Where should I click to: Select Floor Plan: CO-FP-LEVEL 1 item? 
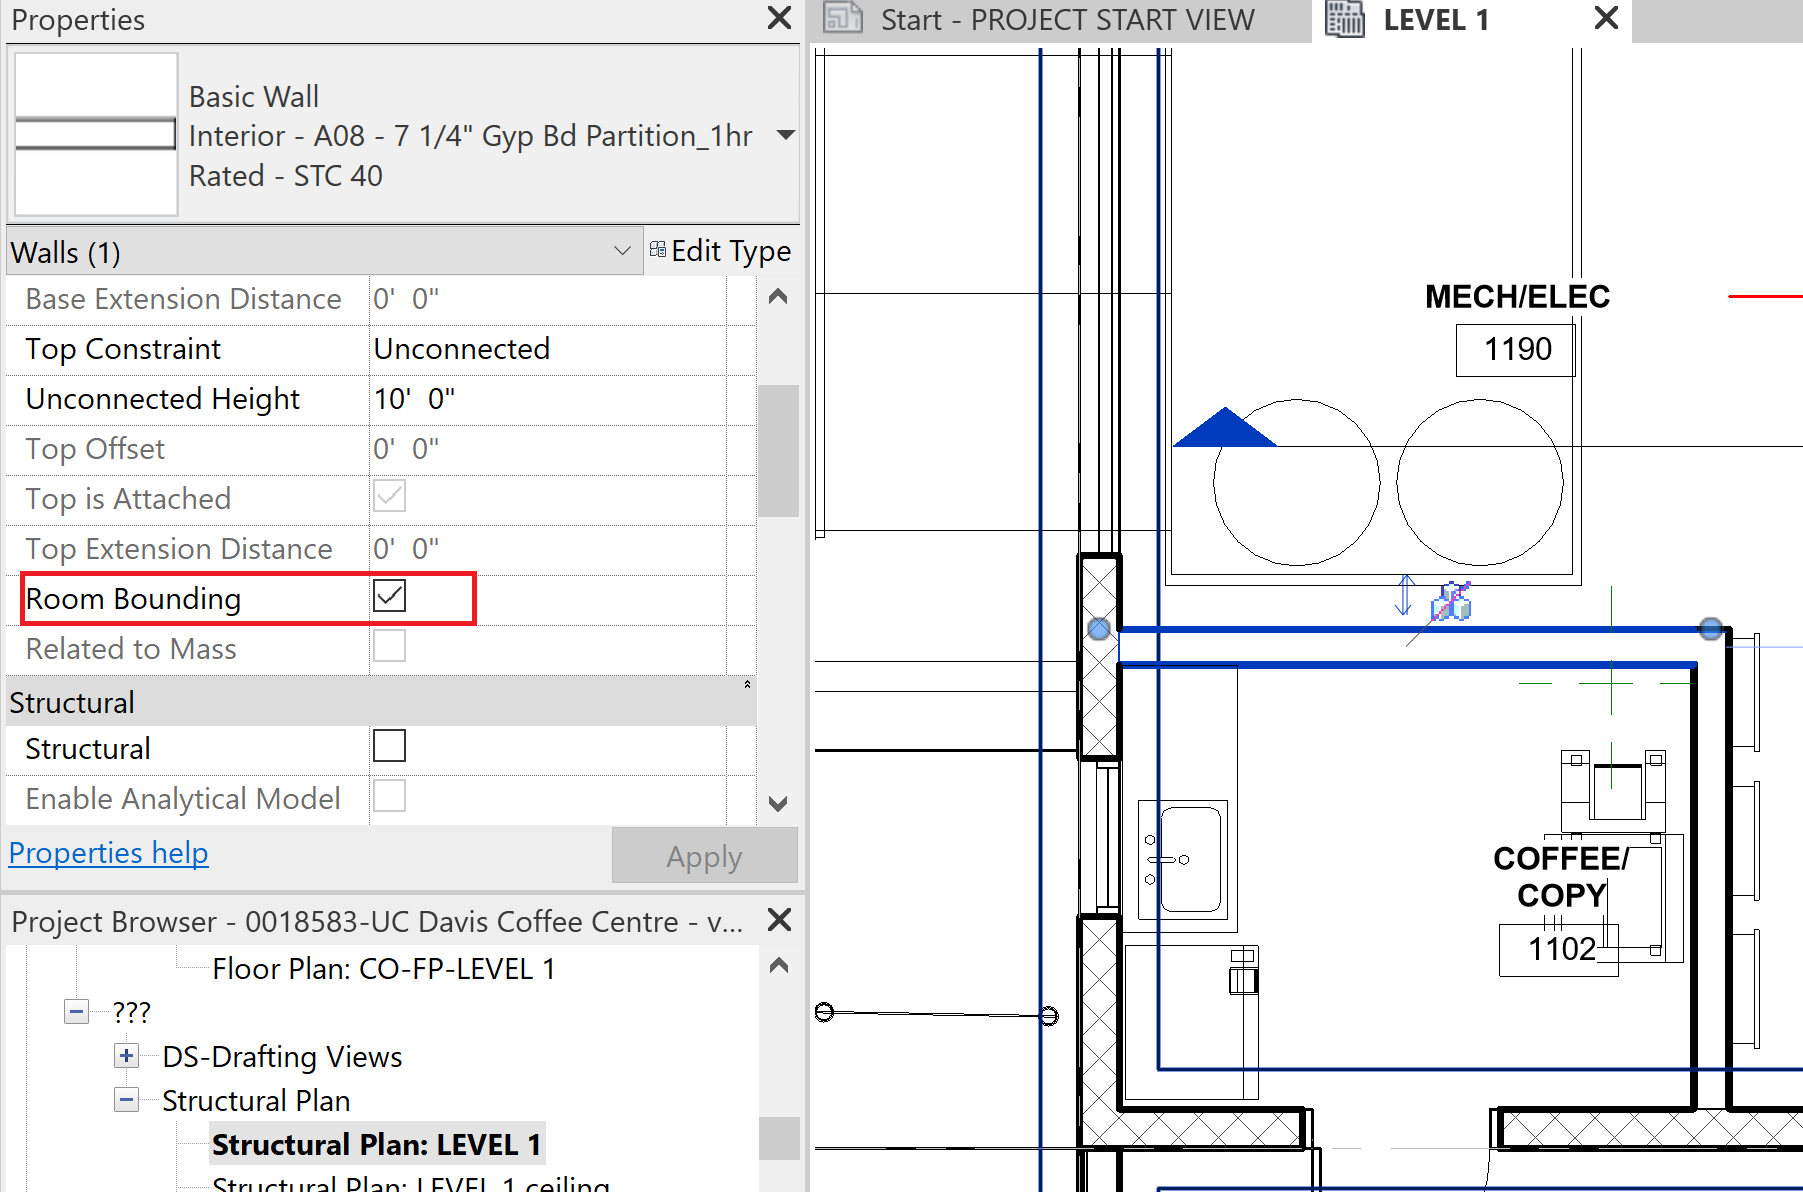(384, 969)
